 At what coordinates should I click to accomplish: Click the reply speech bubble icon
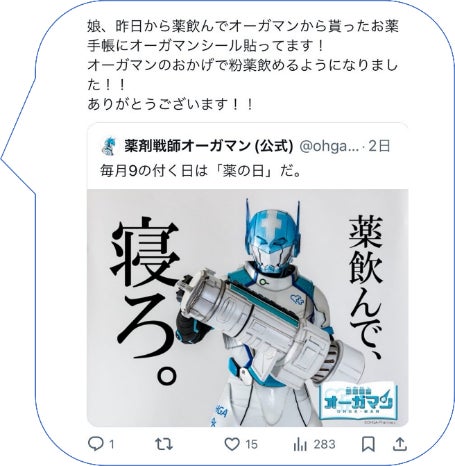coord(96,444)
